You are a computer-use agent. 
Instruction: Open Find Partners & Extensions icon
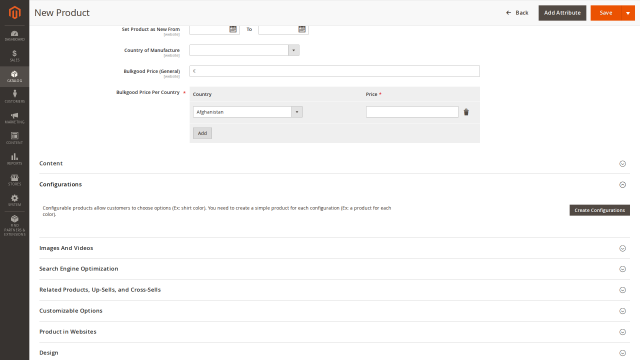coord(14,225)
